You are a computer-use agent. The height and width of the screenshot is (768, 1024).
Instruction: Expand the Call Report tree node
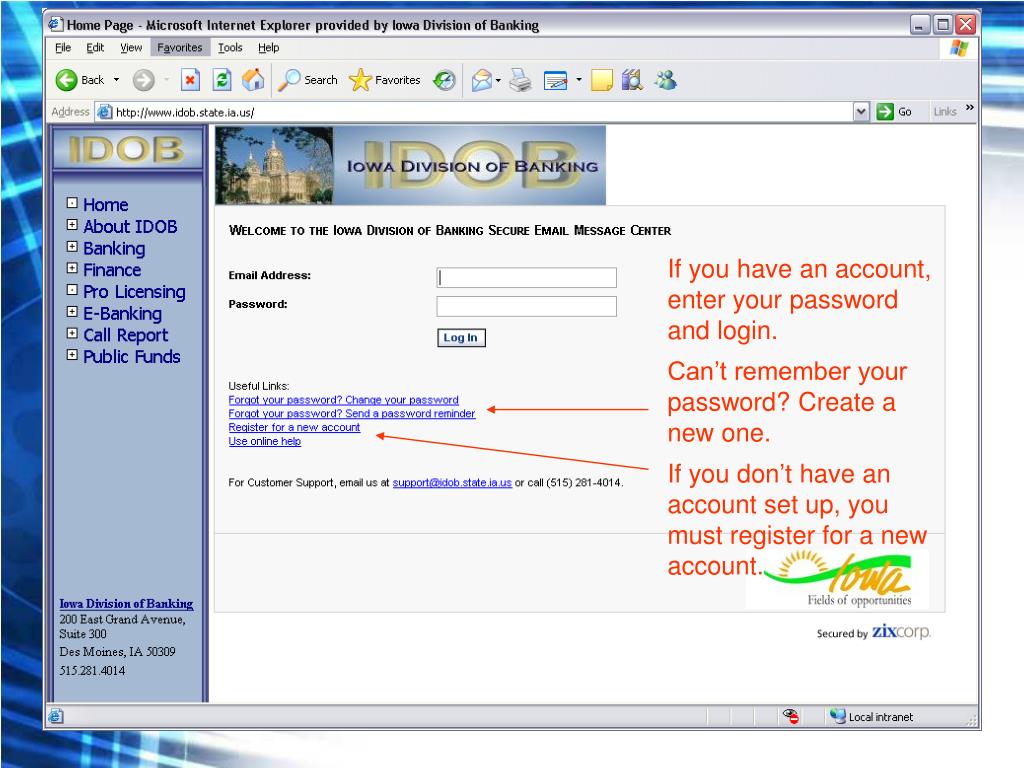pyautogui.click(x=72, y=333)
